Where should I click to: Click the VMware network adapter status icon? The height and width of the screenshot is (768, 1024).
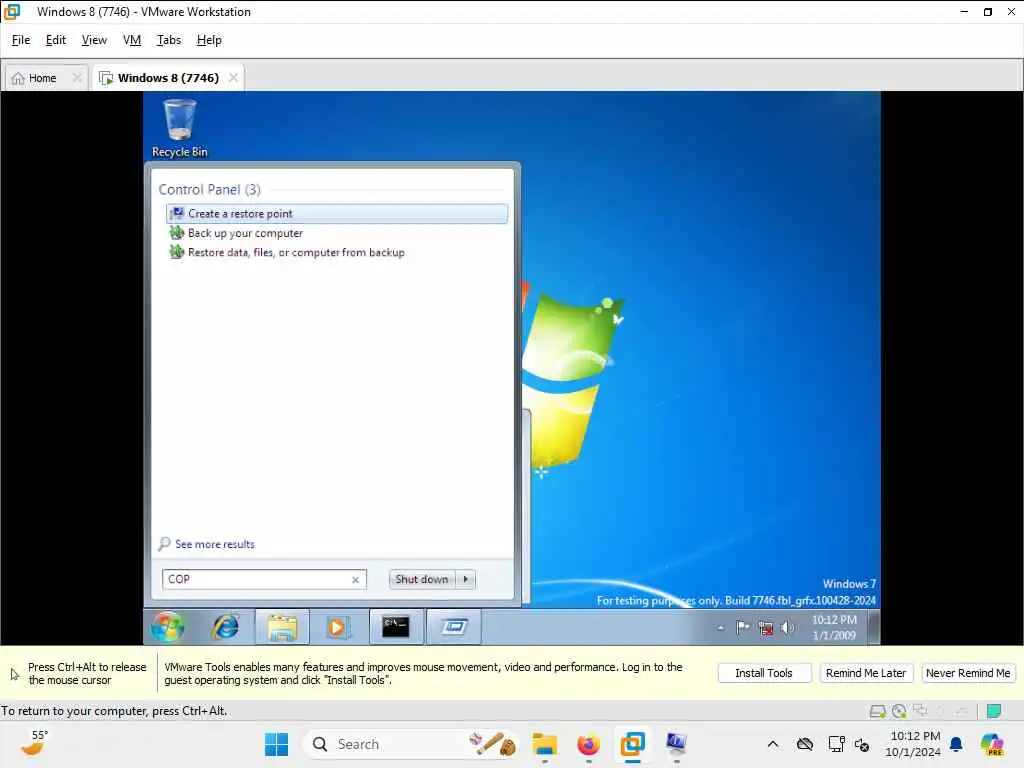coord(920,711)
